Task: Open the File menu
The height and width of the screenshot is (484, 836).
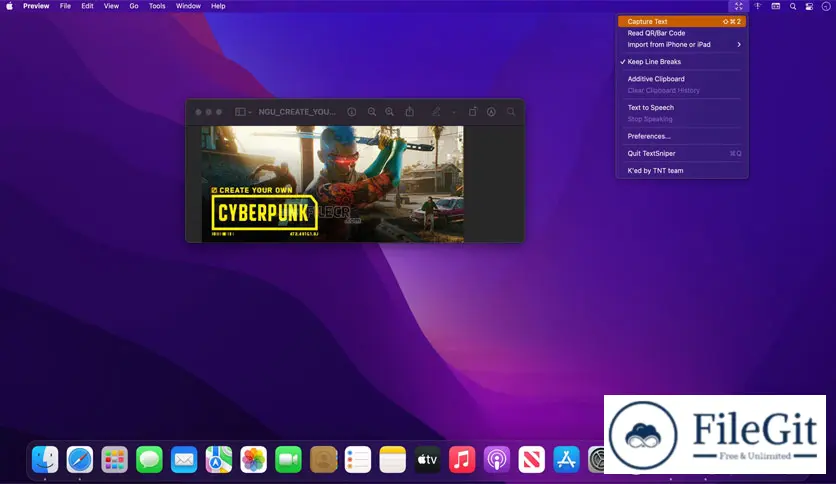Action: (x=65, y=6)
